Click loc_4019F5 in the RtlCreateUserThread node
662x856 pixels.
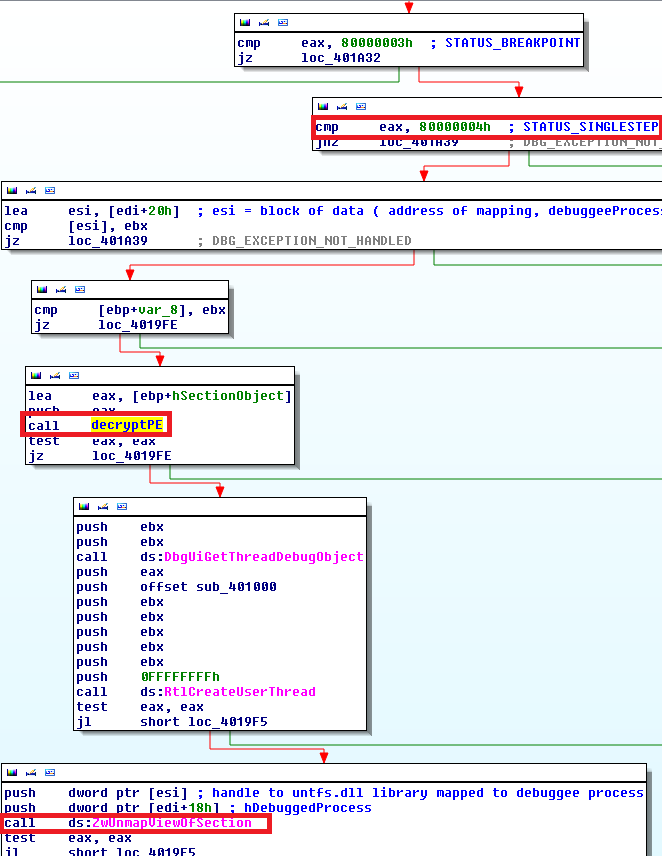coord(228,722)
